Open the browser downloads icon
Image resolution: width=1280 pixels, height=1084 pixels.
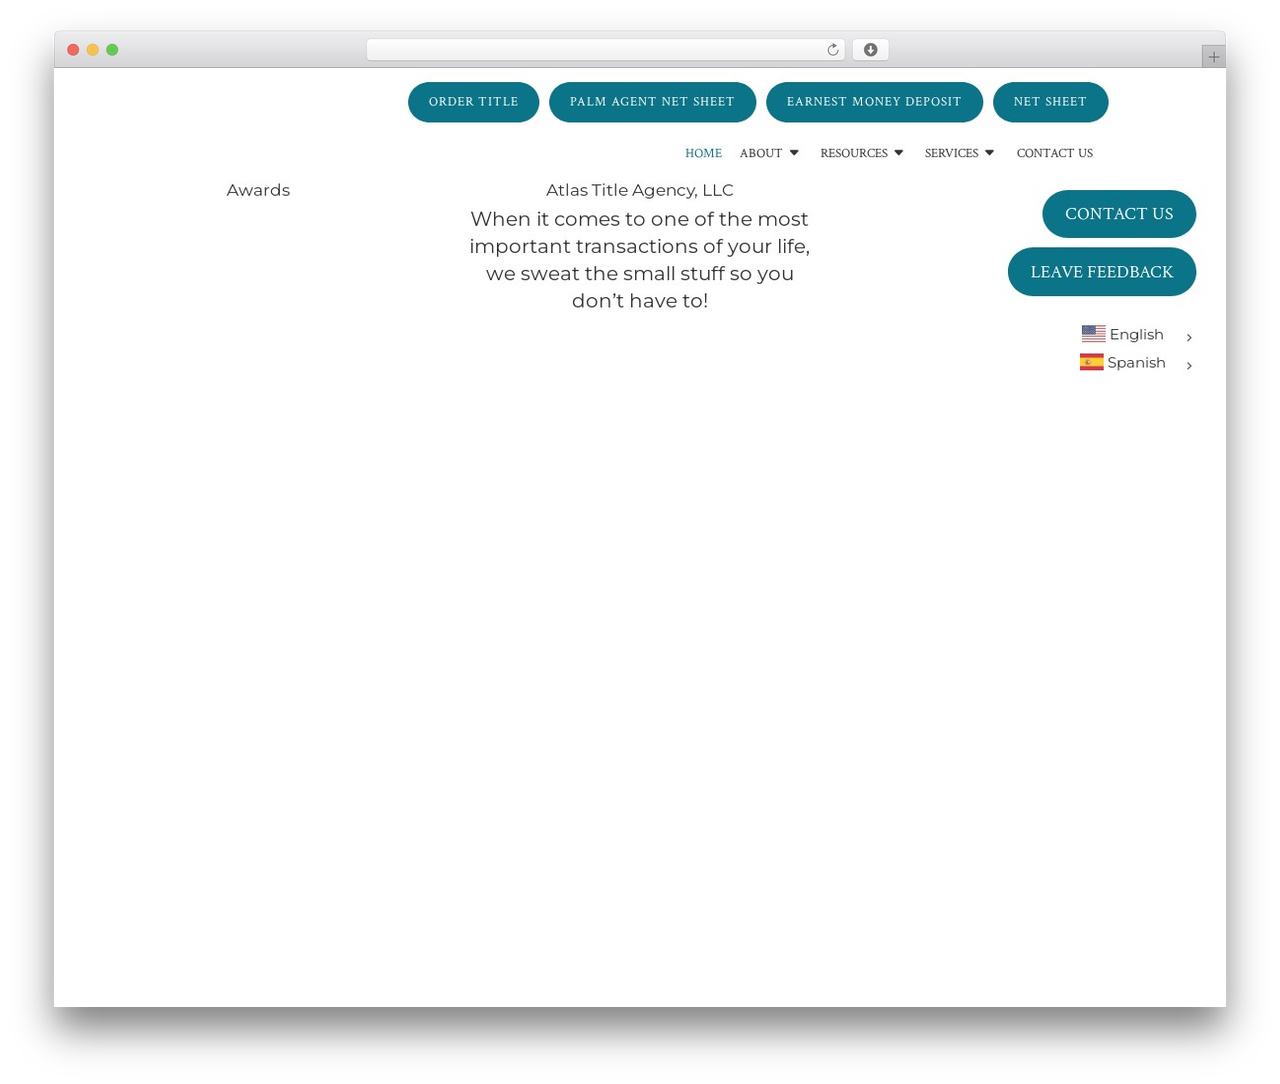870,50
